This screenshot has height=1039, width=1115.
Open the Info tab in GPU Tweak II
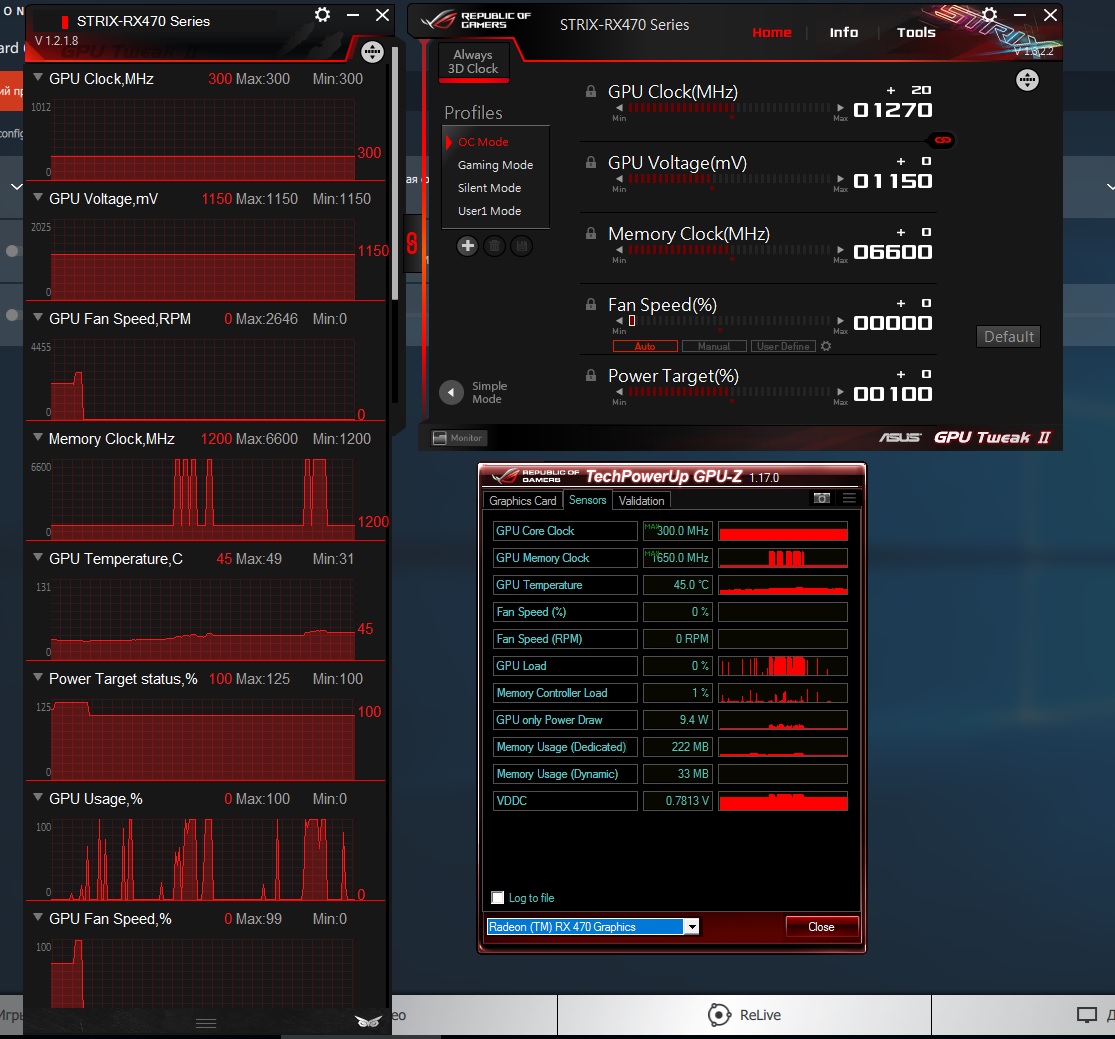[x=843, y=32]
